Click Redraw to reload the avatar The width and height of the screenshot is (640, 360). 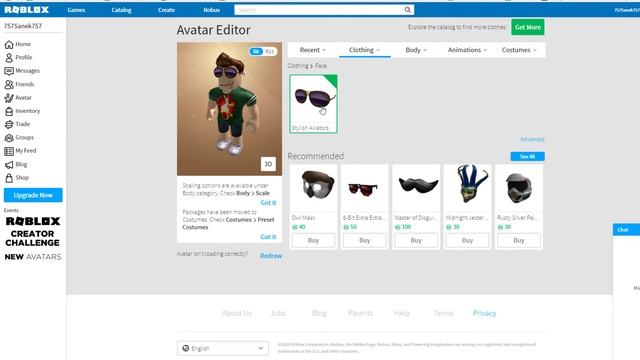[x=271, y=256]
